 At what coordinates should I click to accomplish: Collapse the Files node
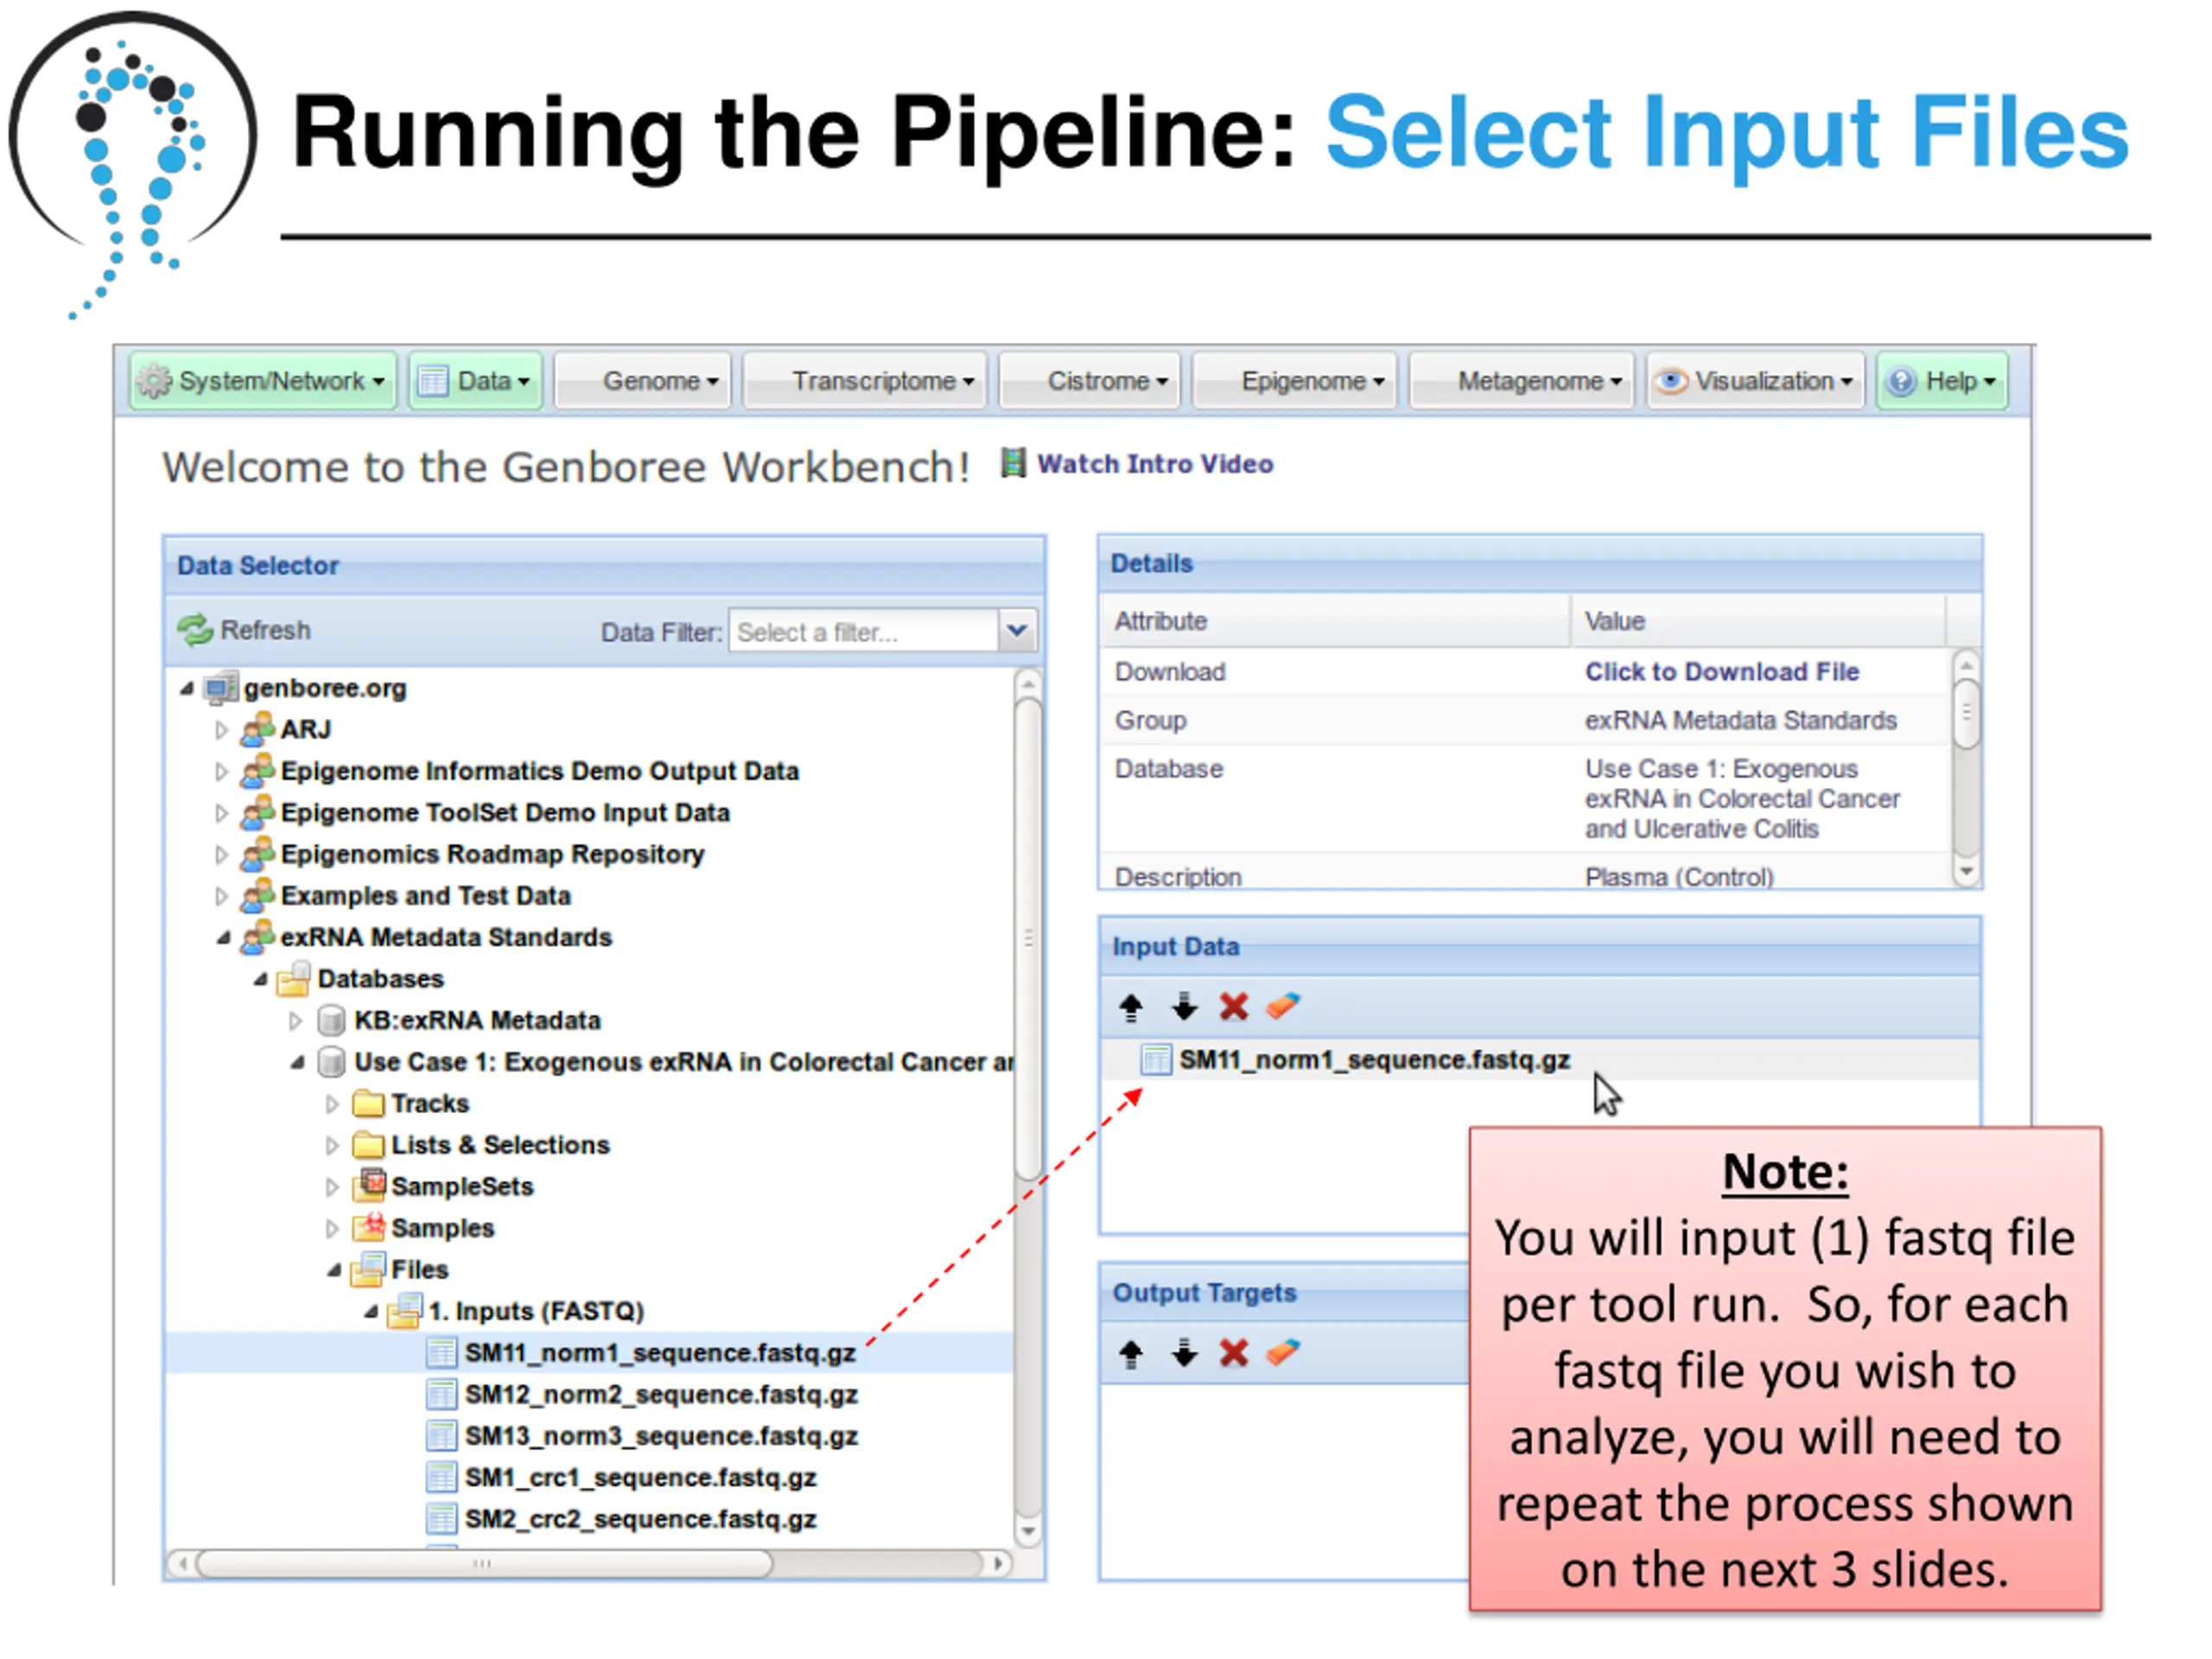334,1270
